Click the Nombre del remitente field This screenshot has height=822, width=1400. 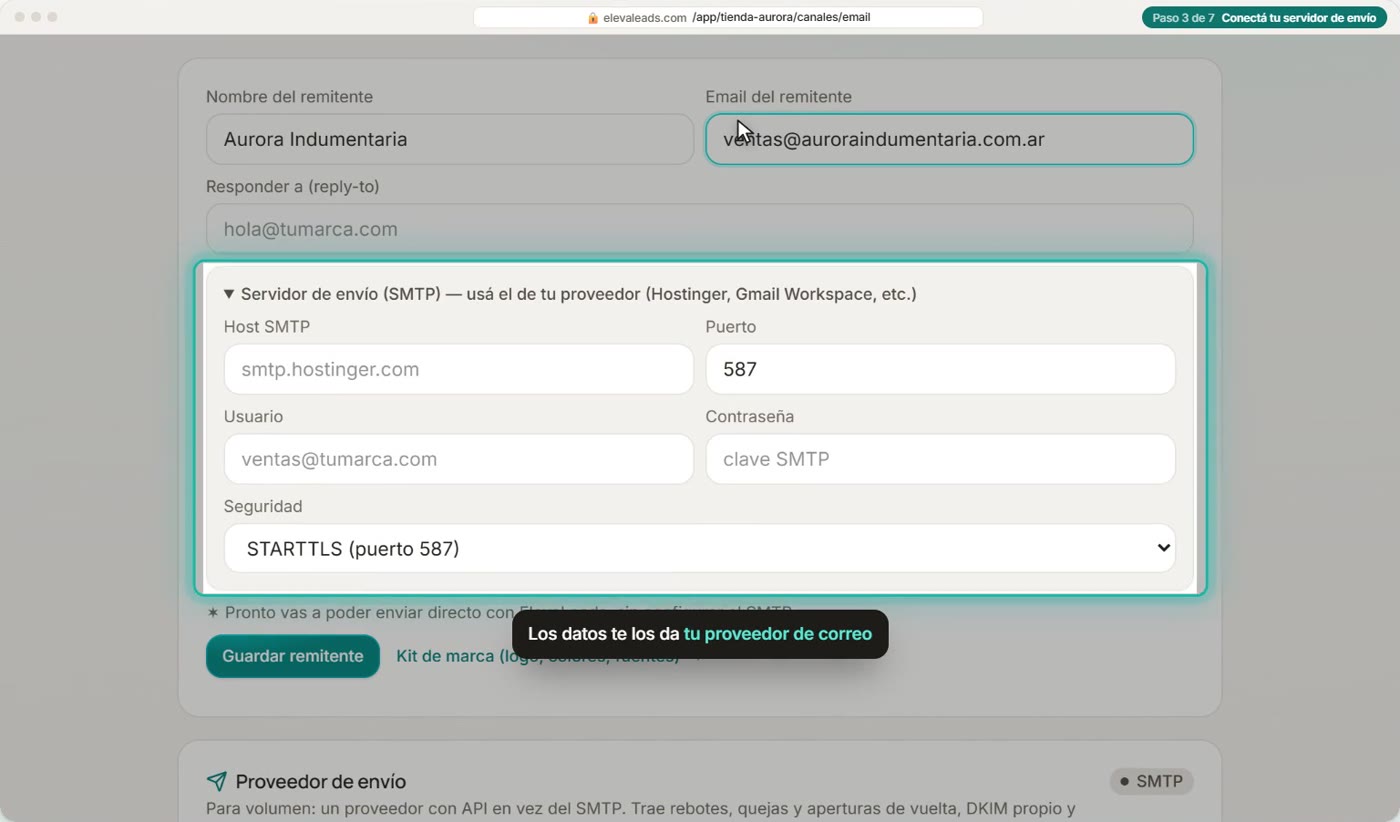[449, 139]
